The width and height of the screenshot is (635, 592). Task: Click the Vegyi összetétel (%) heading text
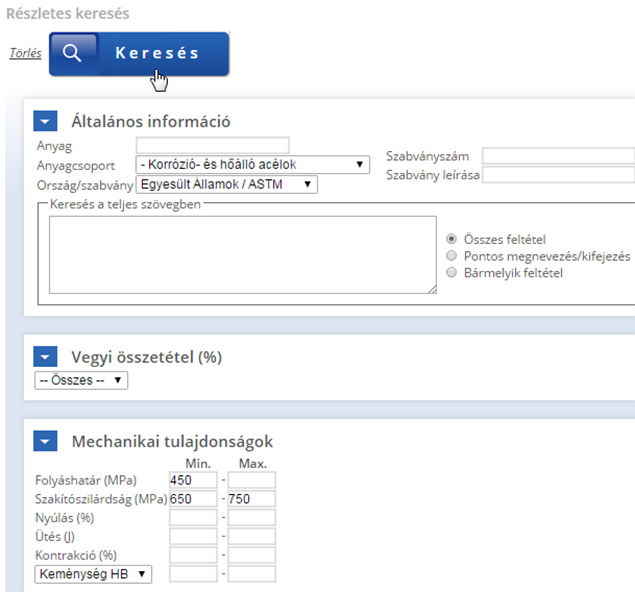(x=147, y=357)
